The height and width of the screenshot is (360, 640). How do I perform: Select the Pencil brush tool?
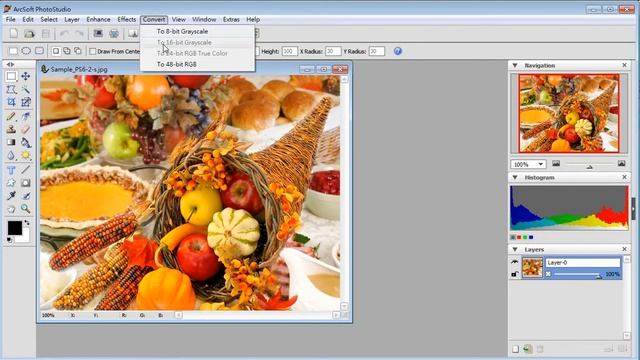coord(11,116)
